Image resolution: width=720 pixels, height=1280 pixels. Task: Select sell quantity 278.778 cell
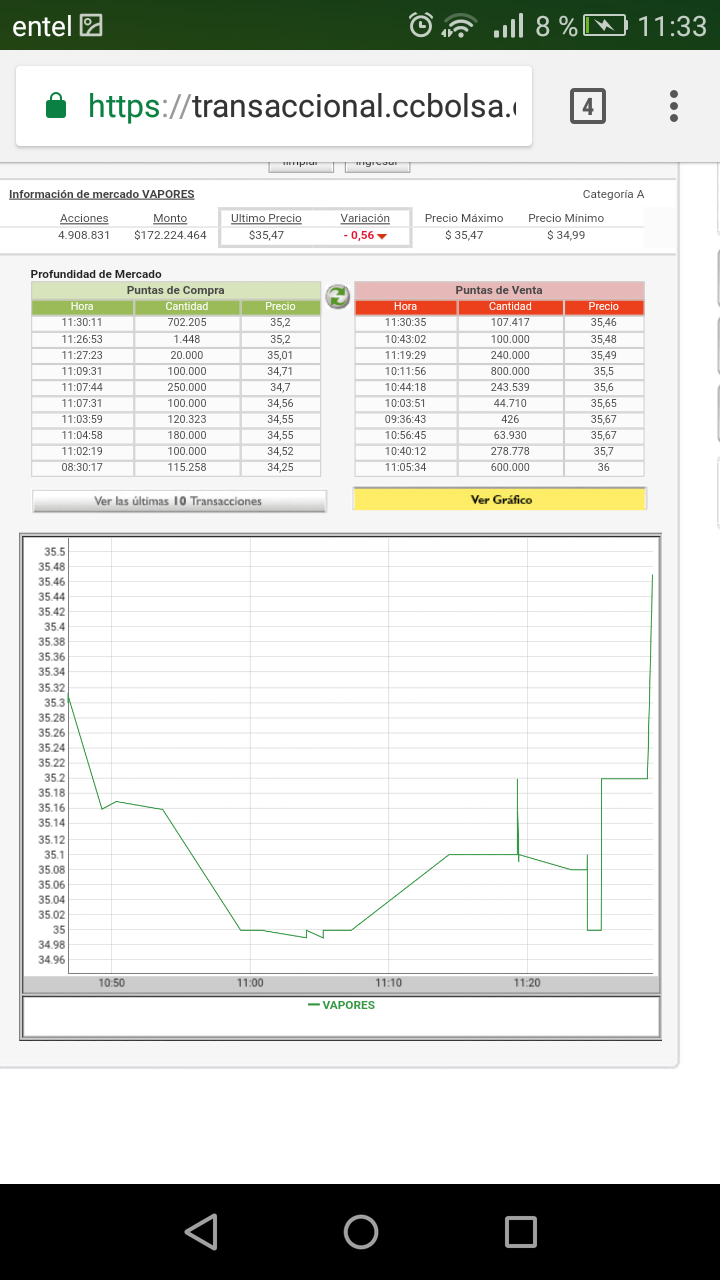[x=510, y=451]
